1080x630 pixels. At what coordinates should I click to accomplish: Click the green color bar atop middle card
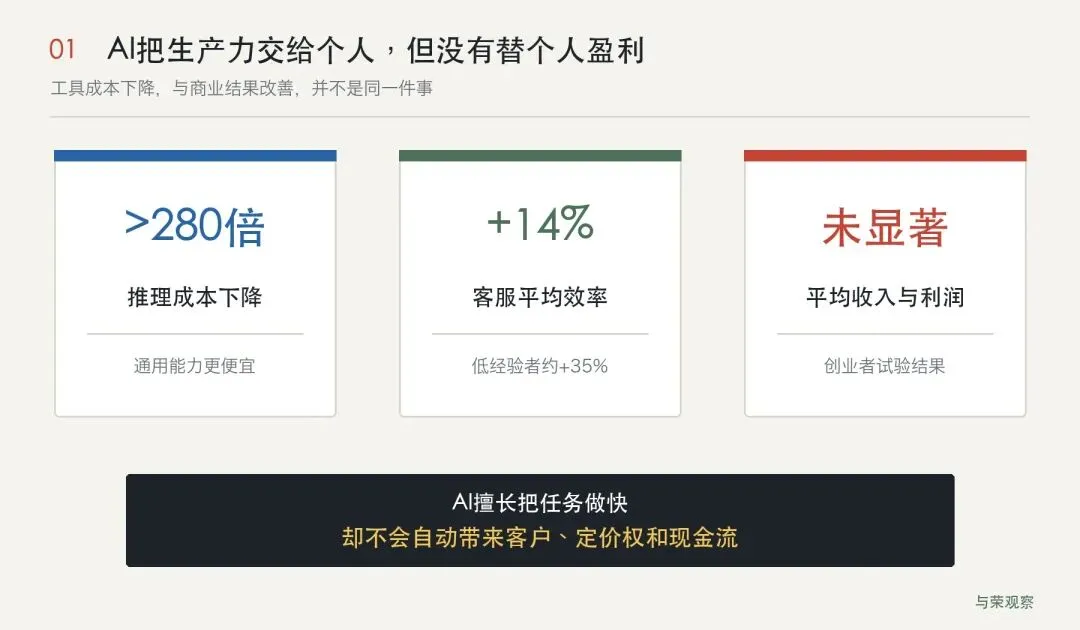pos(540,156)
